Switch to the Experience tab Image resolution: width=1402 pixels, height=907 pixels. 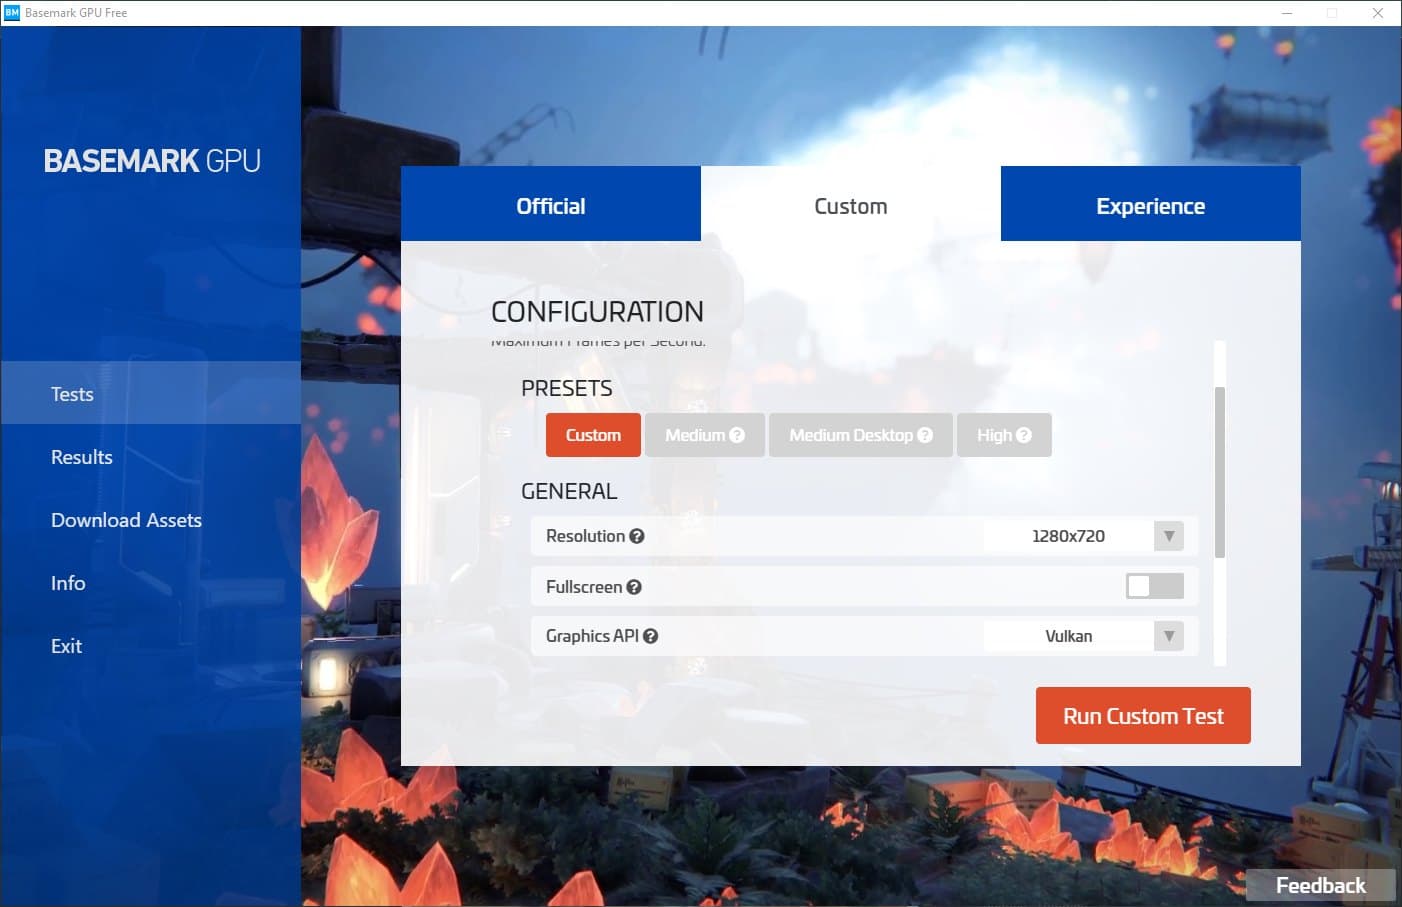tap(1150, 204)
